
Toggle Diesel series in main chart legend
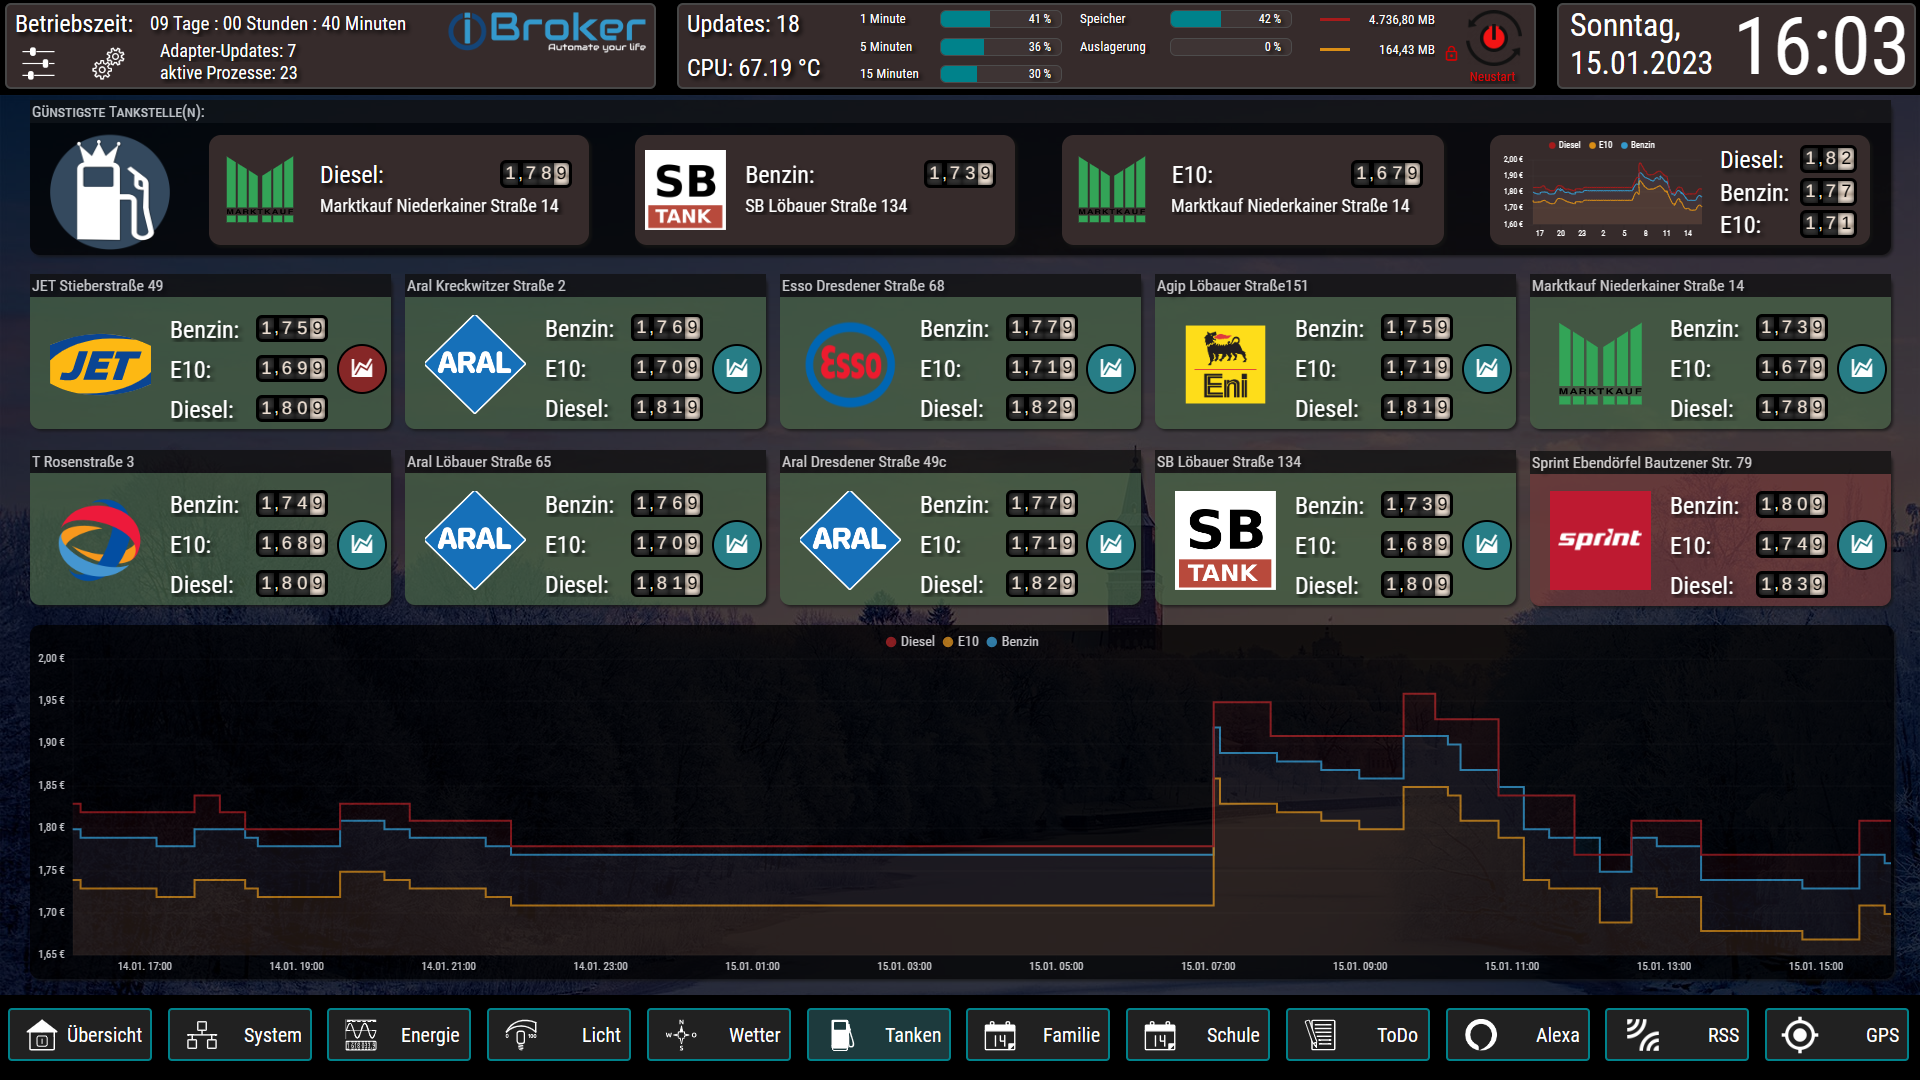coord(910,642)
